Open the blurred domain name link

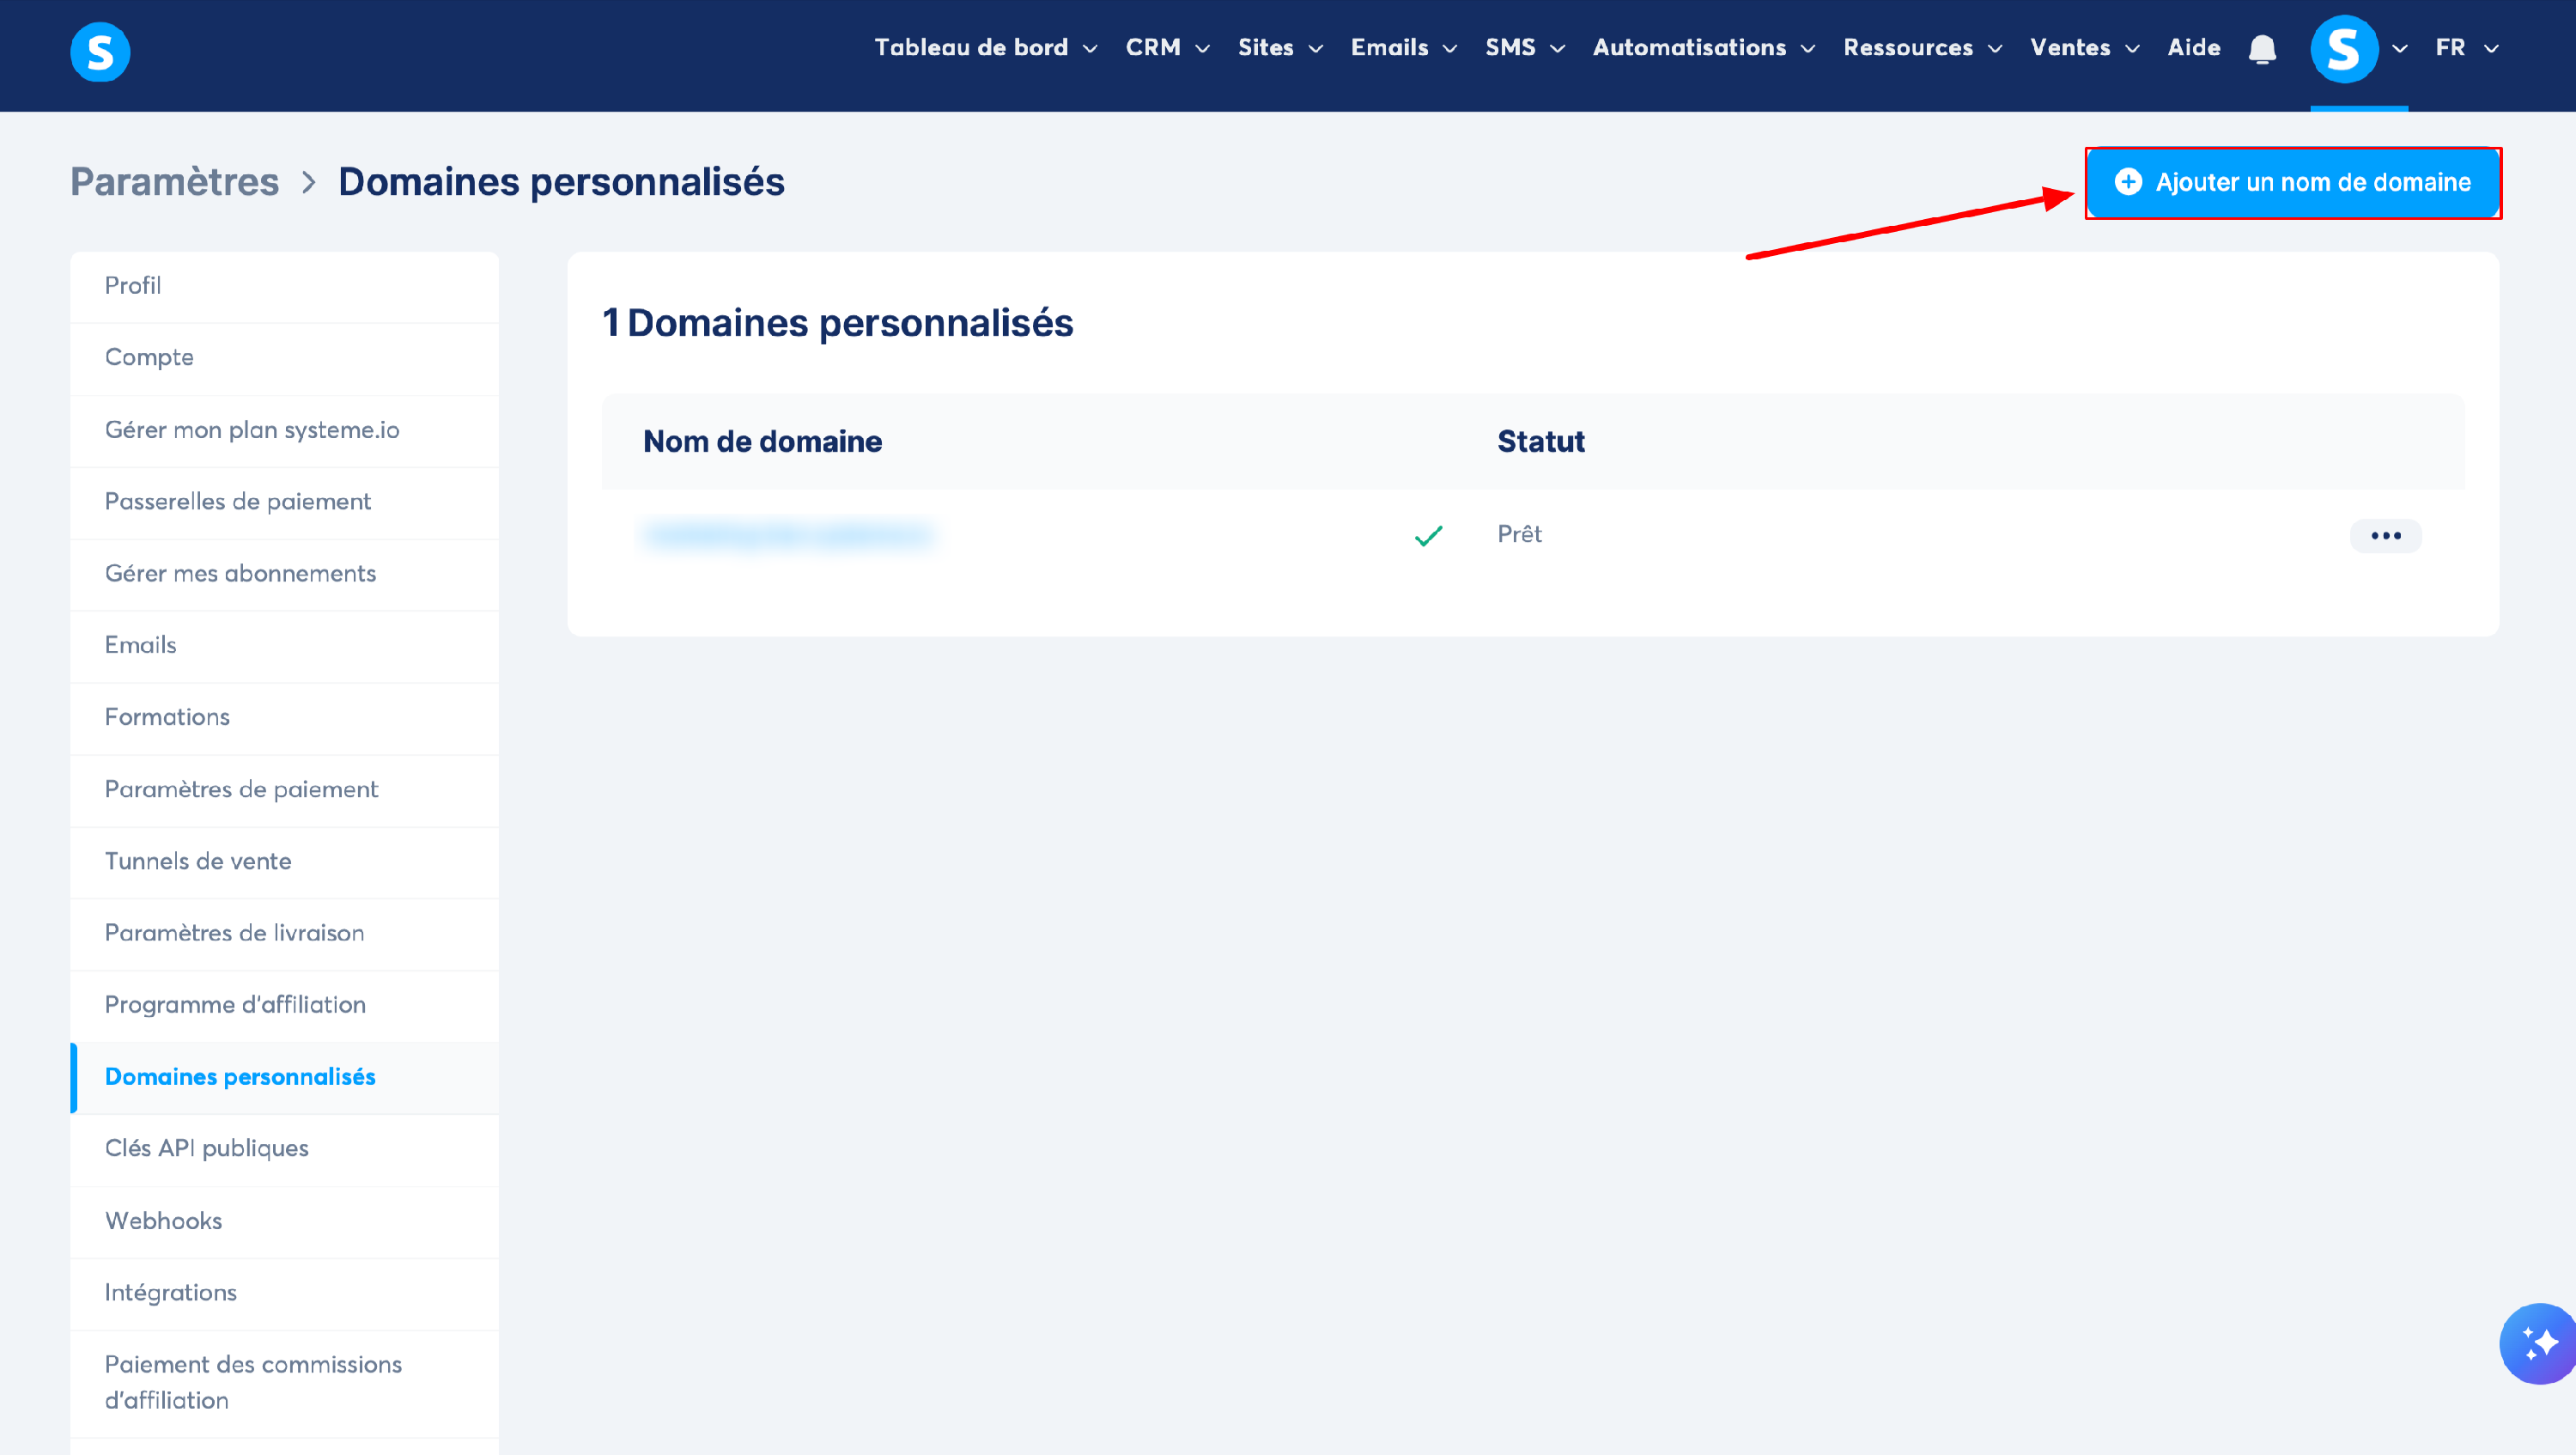tap(788, 536)
